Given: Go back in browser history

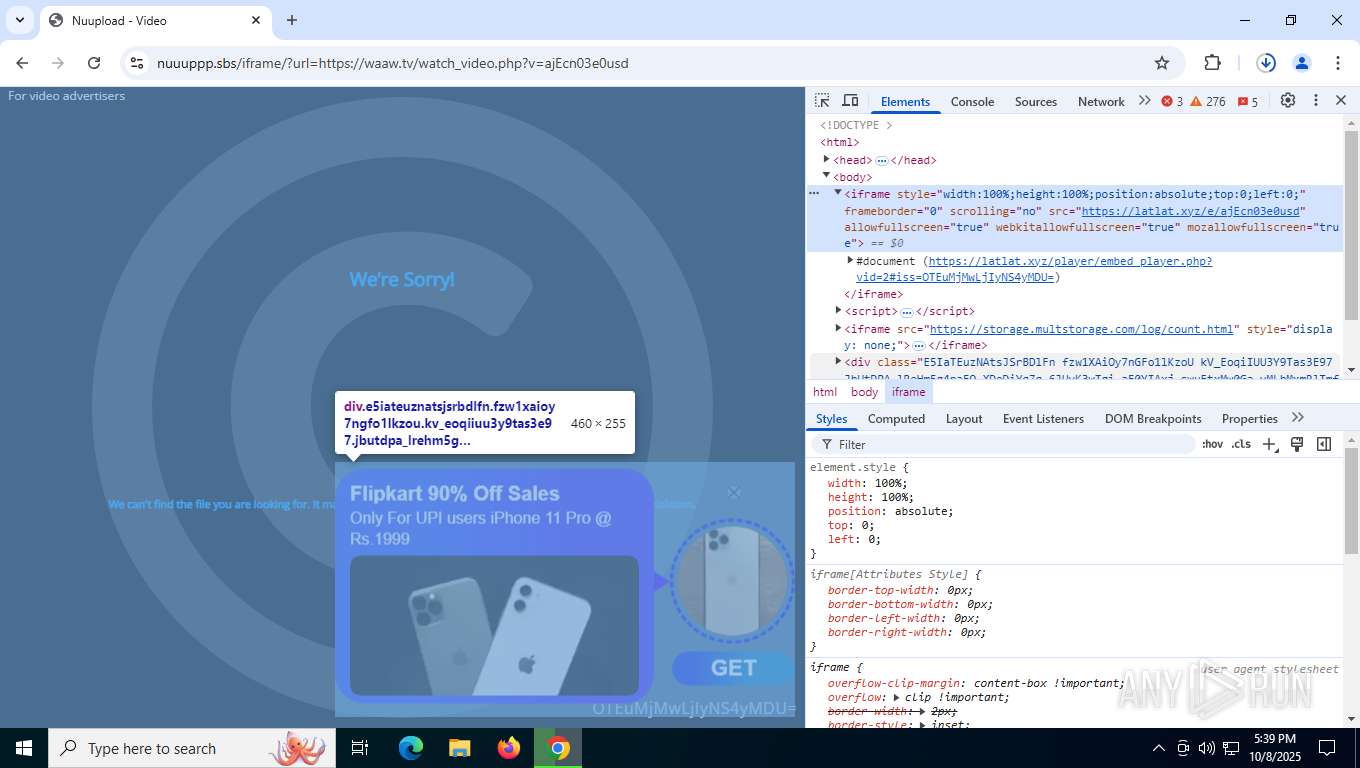Looking at the screenshot, I should pyautogui.click(x=22, y=63).
